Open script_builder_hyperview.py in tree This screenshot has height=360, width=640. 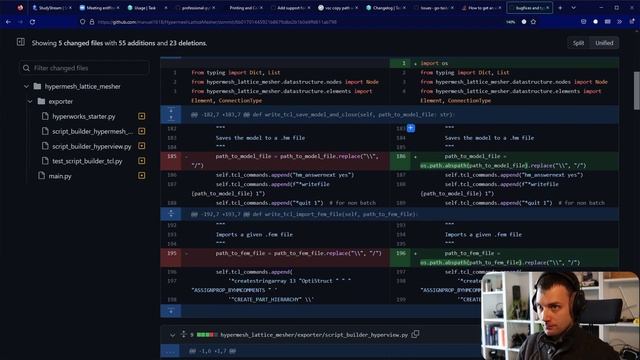[x=92, y=146]
